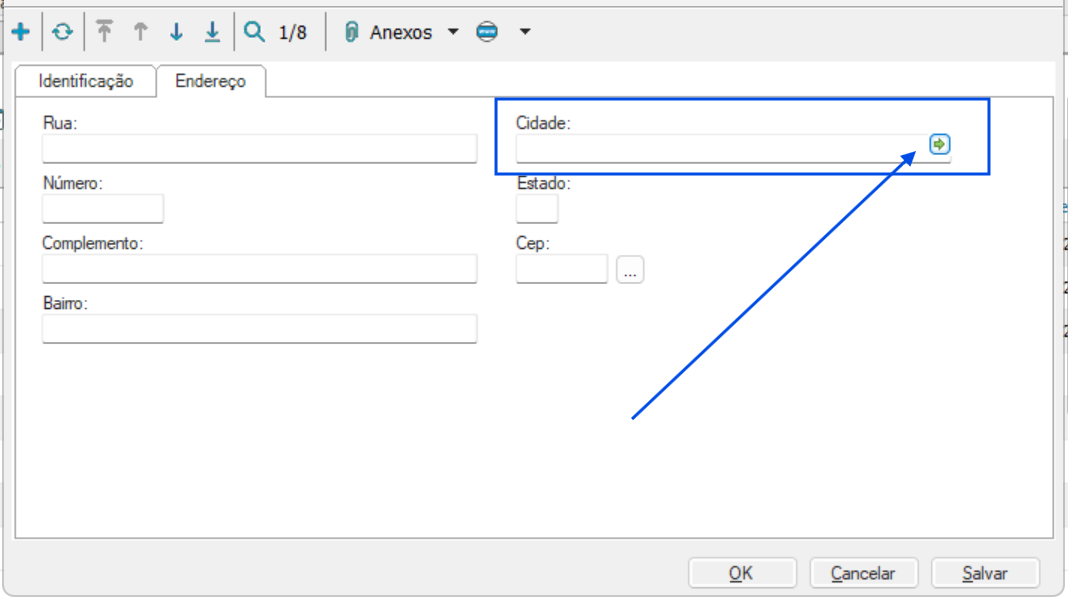Click the refresh record icon
Screen dimensions: 1068x600
63,32
